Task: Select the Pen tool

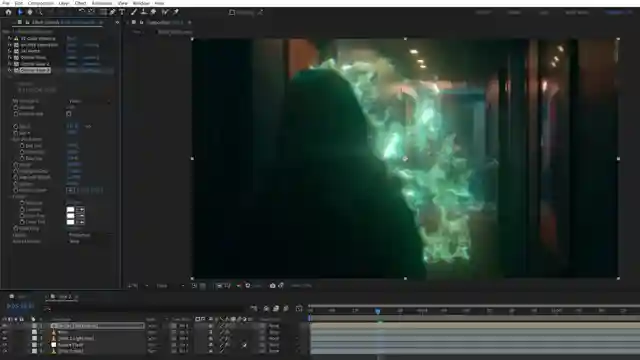Action: tap(113, 12)
